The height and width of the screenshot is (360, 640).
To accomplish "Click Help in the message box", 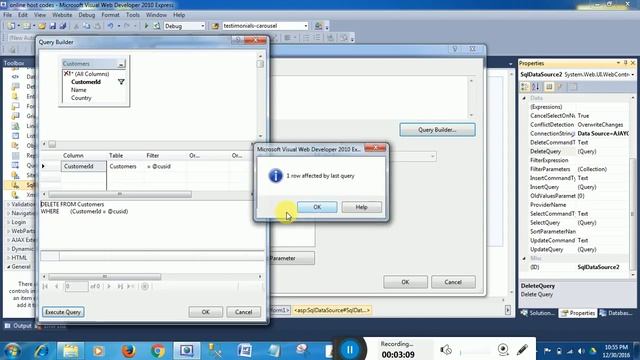I will (362, 207).
